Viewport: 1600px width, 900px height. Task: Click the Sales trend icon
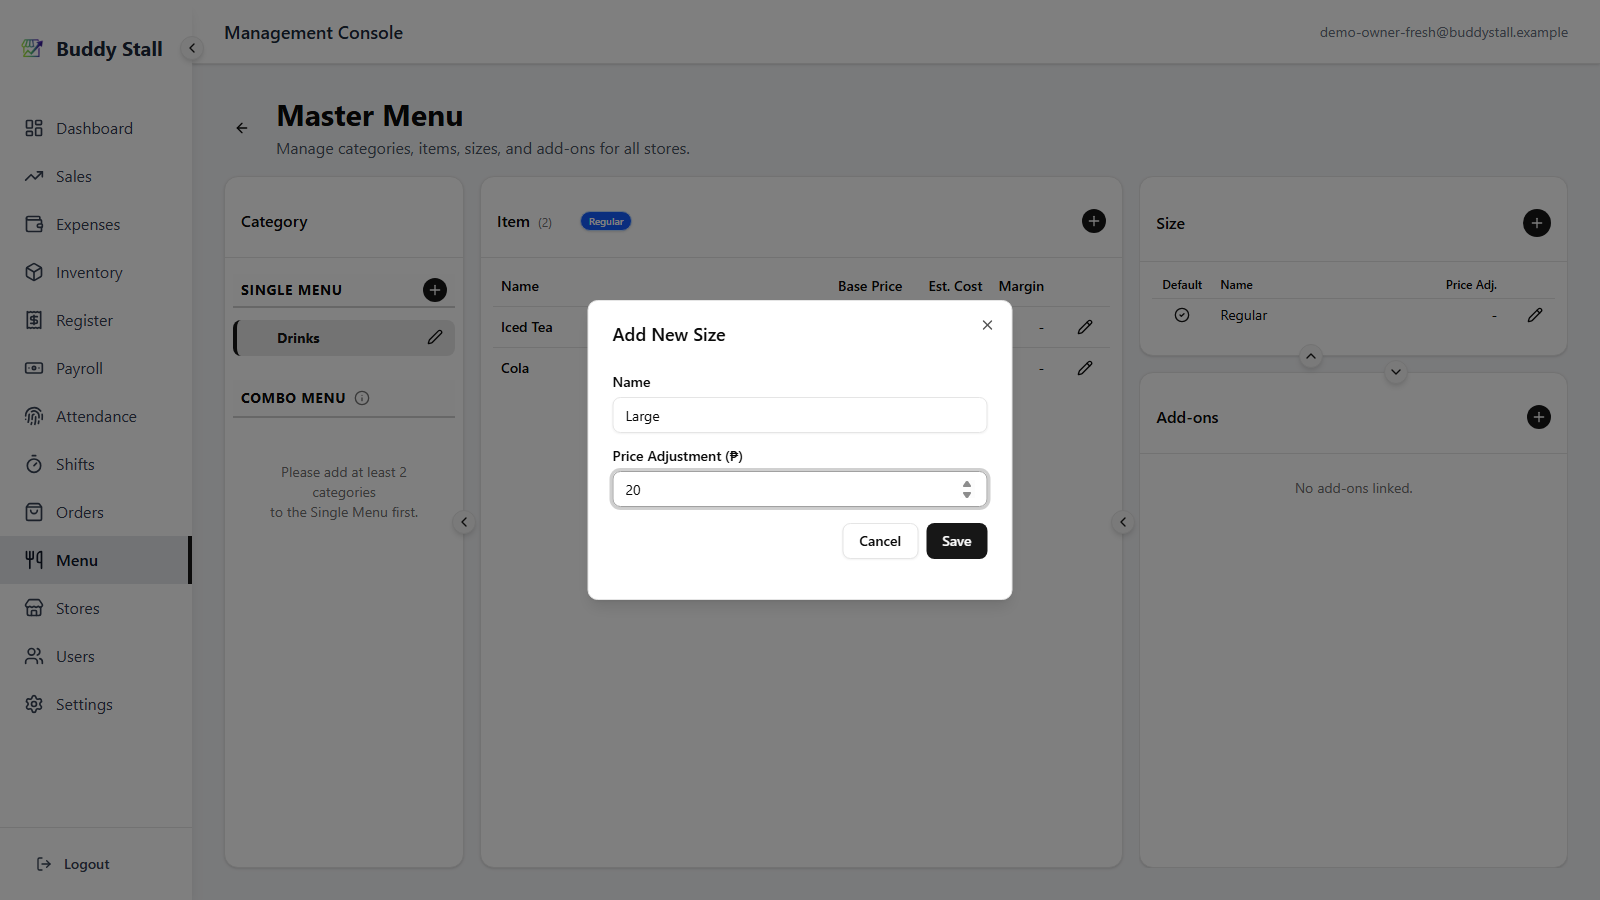coord(34,176)
